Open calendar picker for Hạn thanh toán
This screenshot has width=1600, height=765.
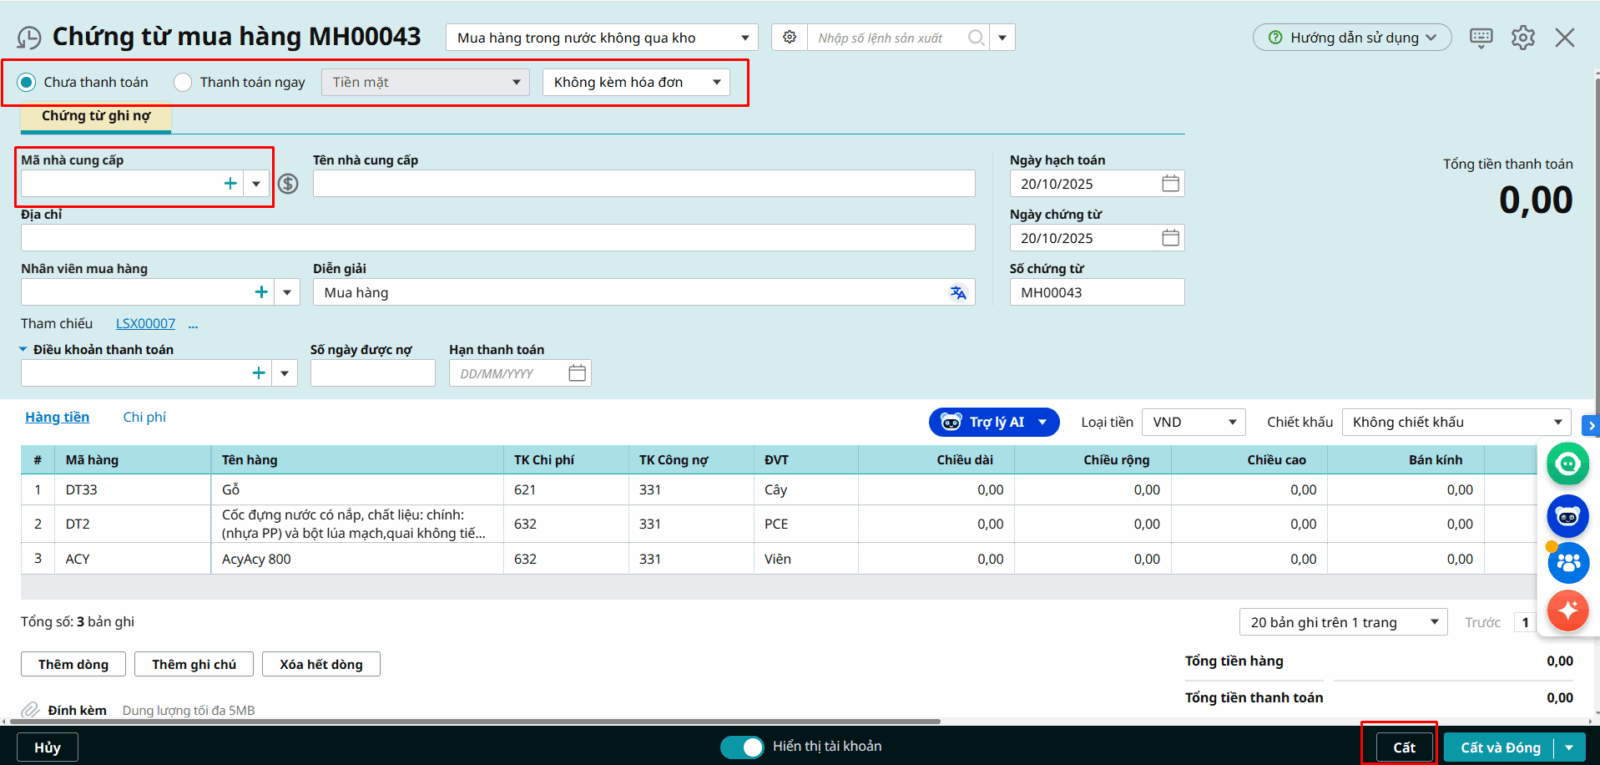(577, 373)
